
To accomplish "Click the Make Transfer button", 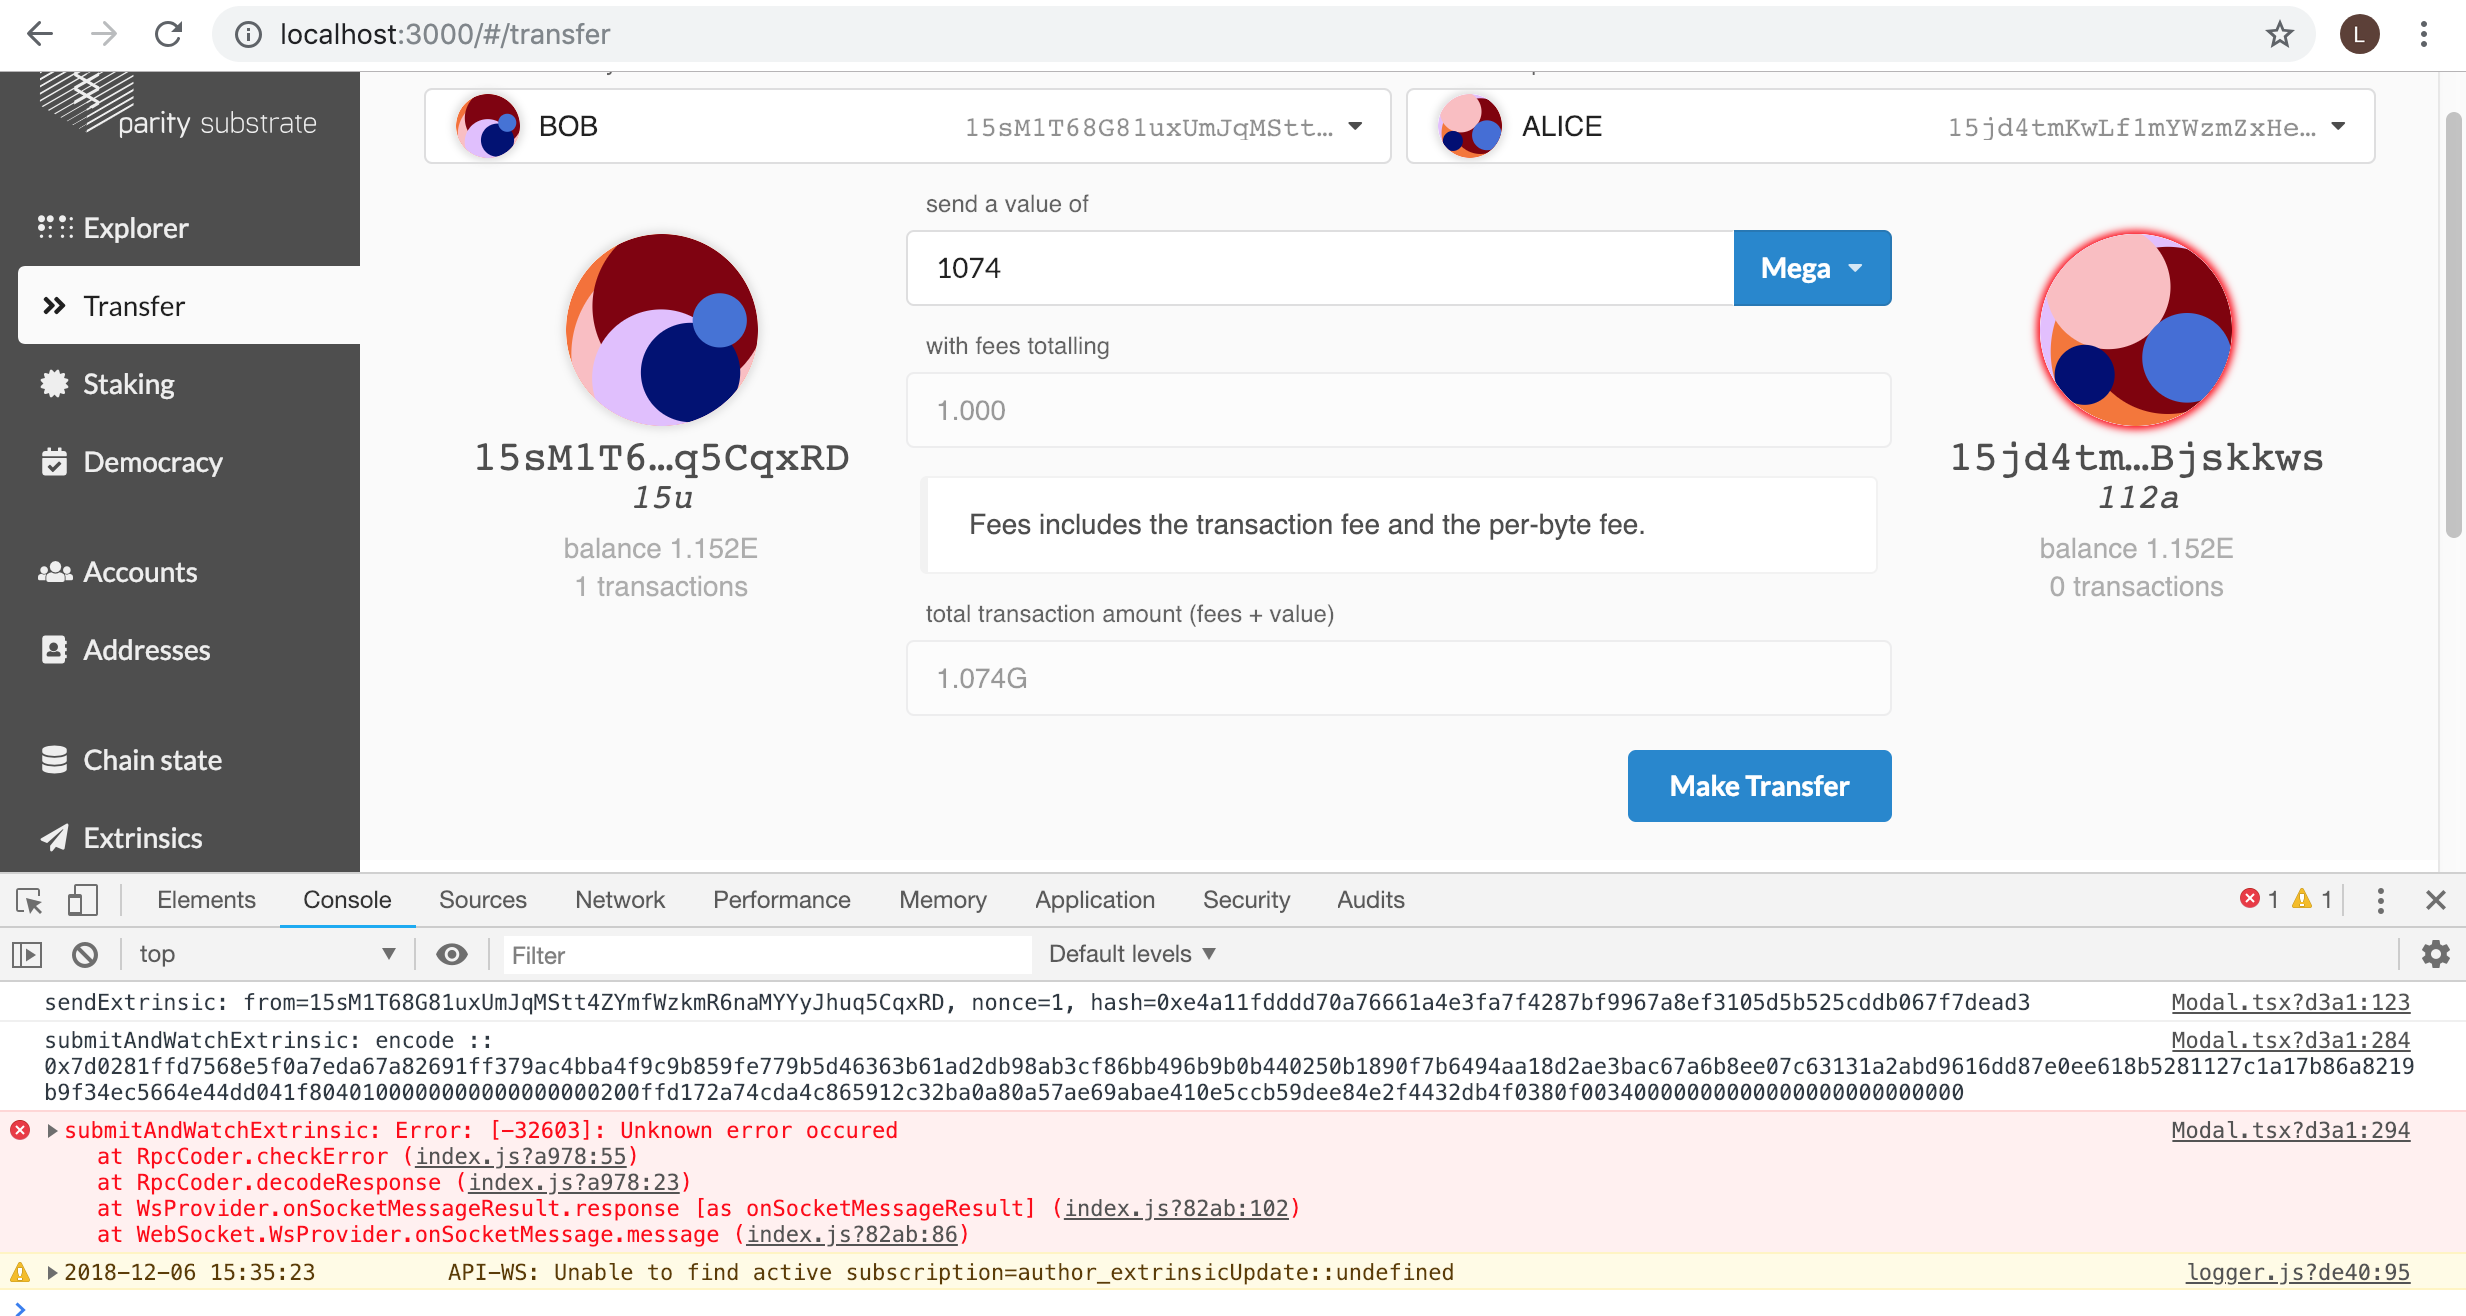I will coord(1759,786).
